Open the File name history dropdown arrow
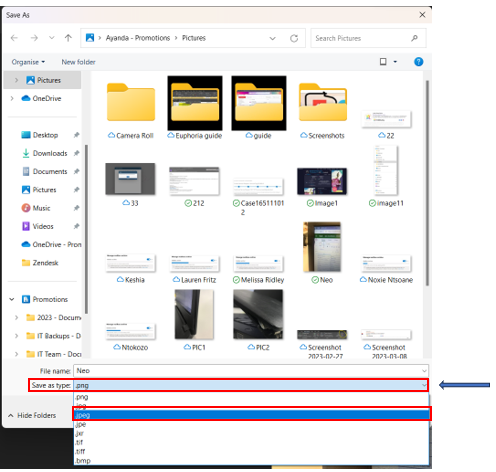 pos(424,371)
